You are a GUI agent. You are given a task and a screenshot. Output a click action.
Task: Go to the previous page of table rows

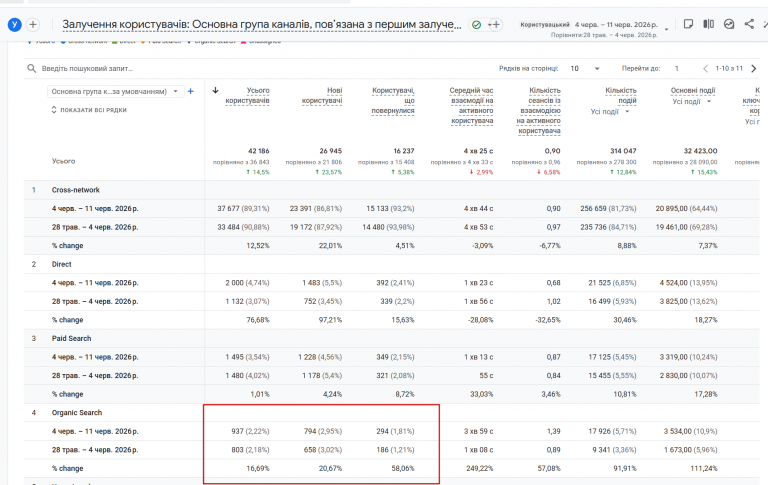pos(705,69)
